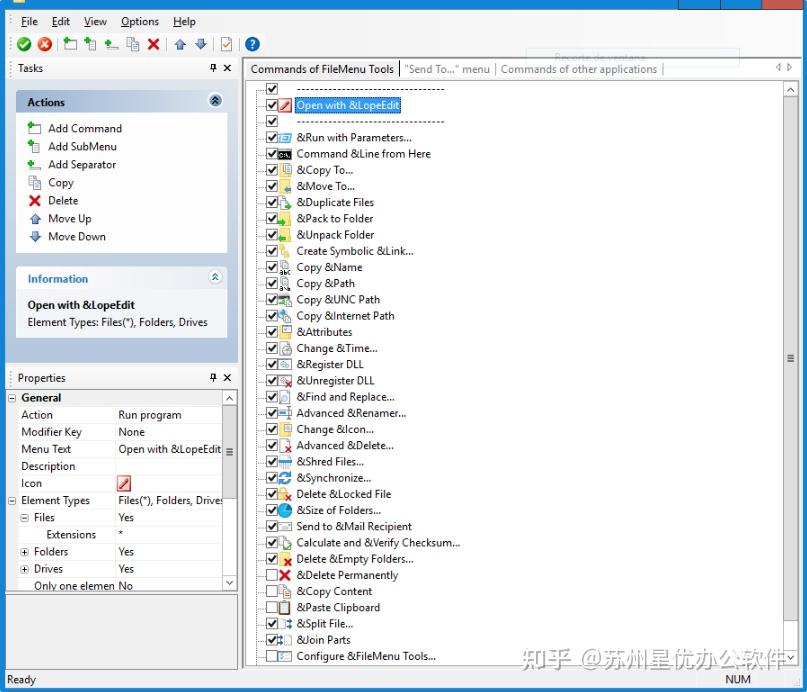
Task: Open the Options menu
Action: click(140, 22)
